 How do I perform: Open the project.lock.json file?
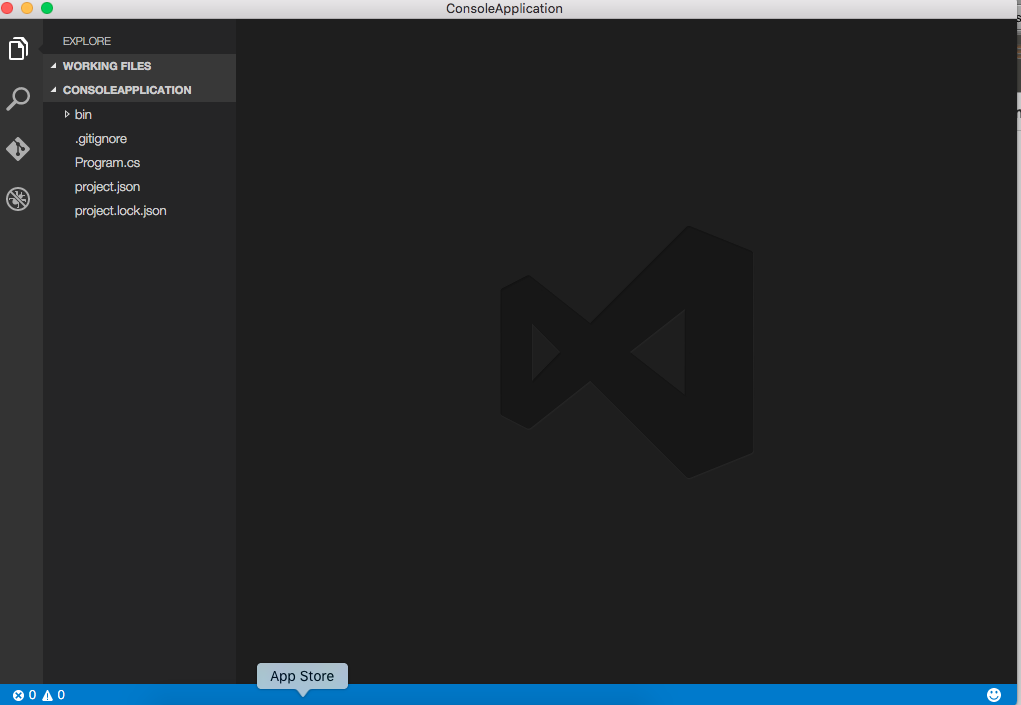(x=120, y=211)
